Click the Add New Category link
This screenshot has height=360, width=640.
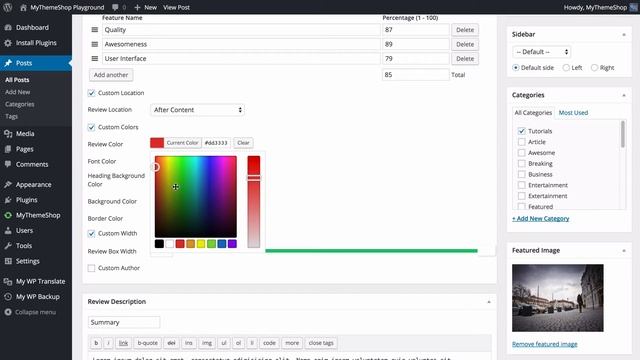tap(540, 219)
